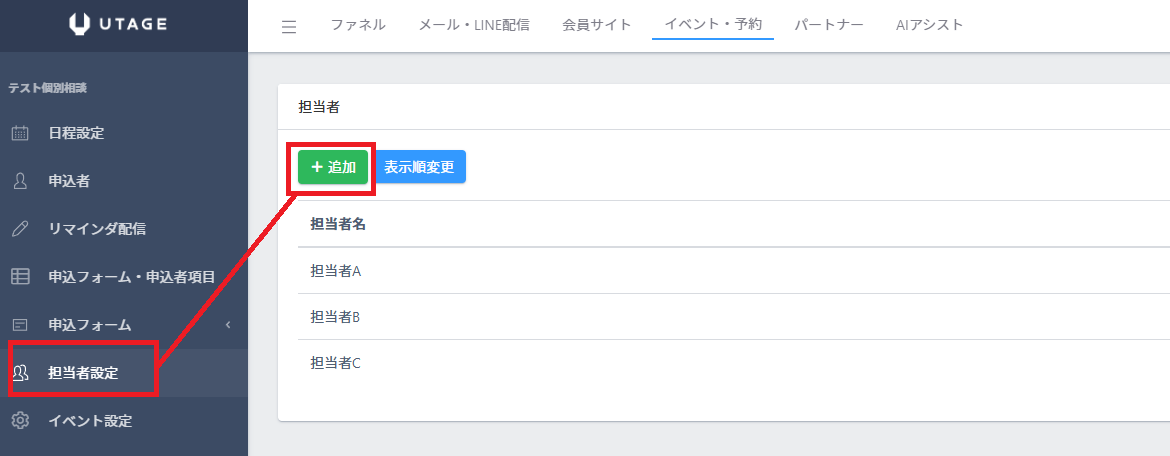The image size is (1170, 456).
Task: Open the AIアシスト tab
Action: (x=930, y=25)
